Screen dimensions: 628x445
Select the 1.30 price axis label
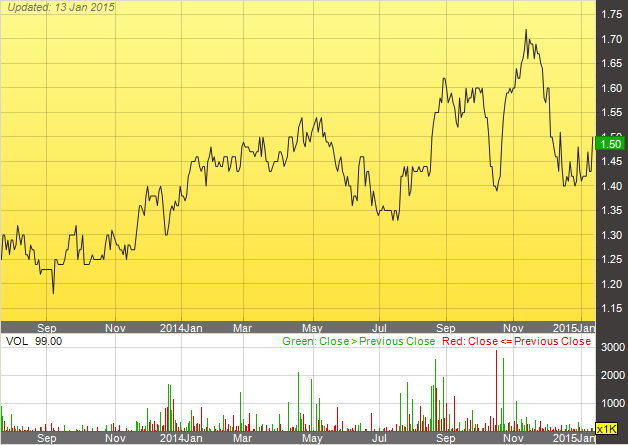(x=612, y=235)
